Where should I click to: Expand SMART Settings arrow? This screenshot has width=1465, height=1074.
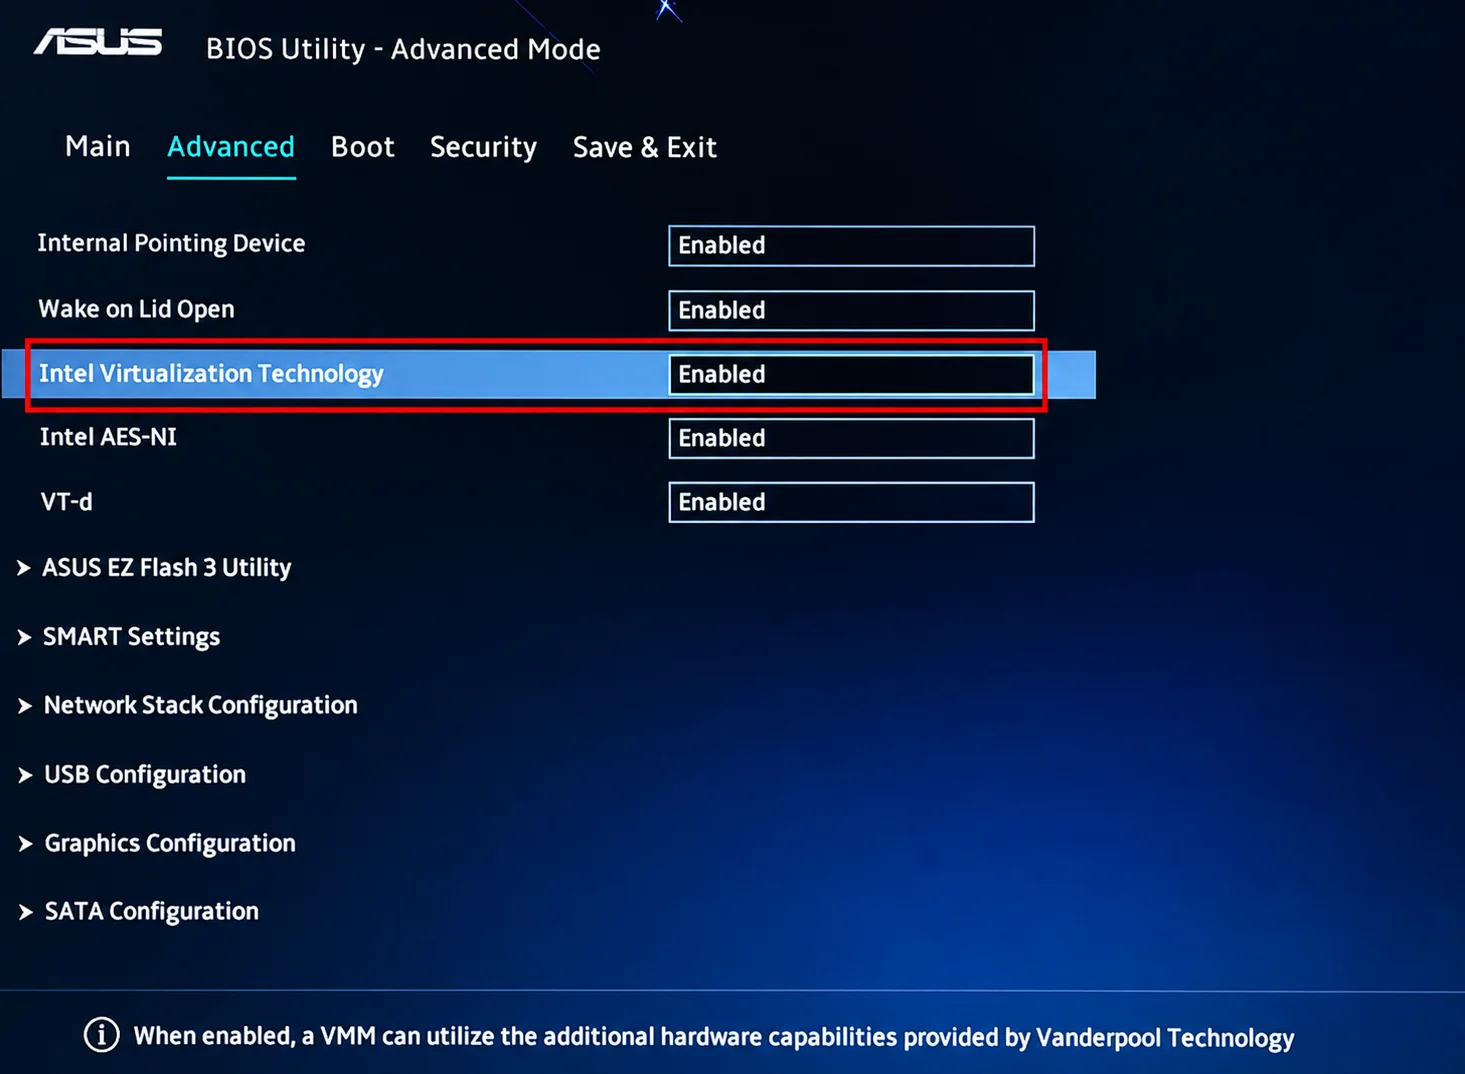point(24,637)
